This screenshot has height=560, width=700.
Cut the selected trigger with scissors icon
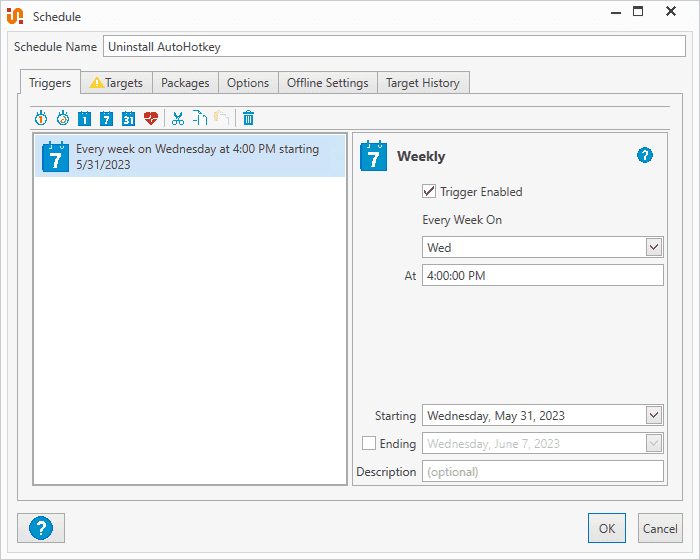[x=178, y=118]
